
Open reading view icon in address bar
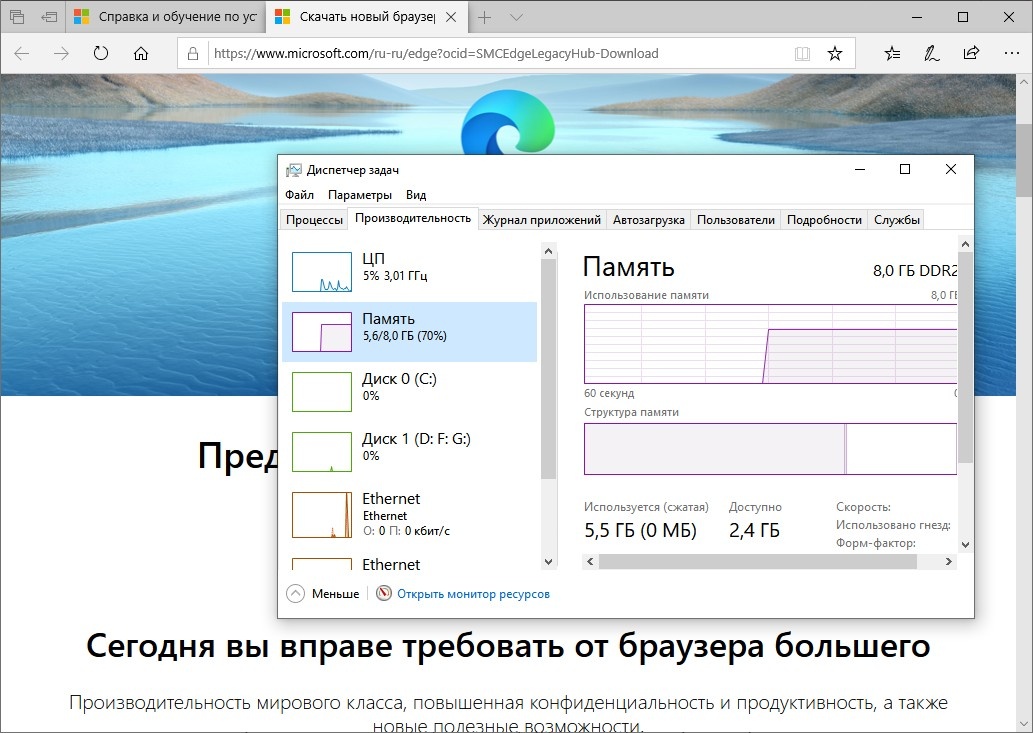point(802,54)
